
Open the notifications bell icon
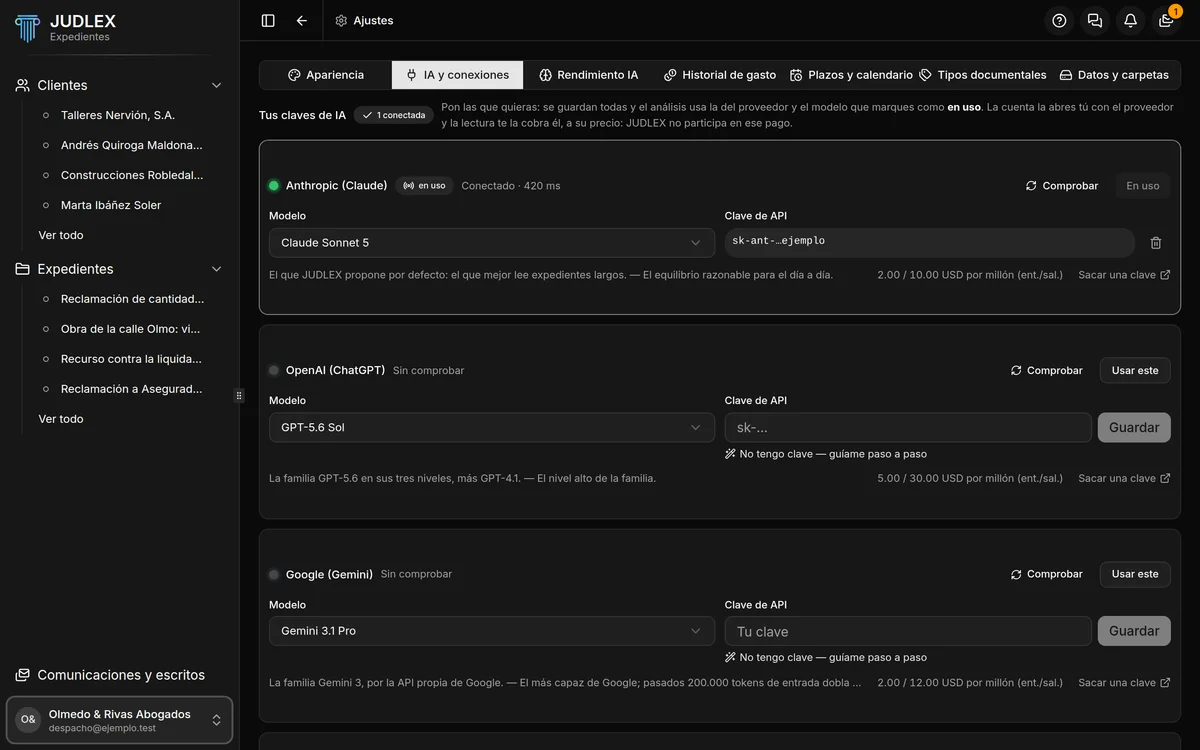(x=1130, y=20)
